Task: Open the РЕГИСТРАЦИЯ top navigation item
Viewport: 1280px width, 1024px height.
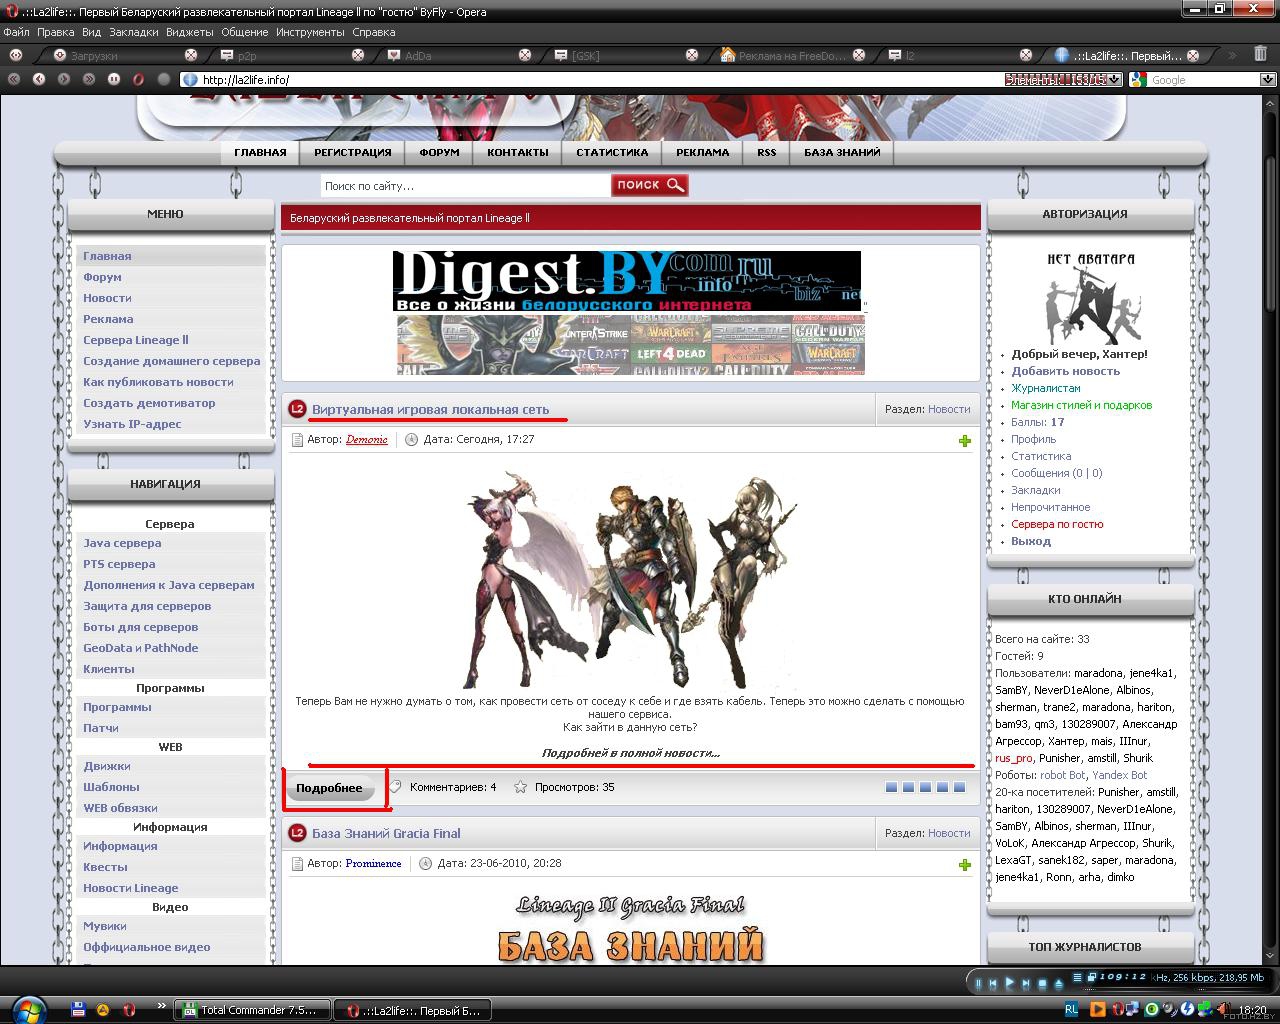Action: point(352,152)
